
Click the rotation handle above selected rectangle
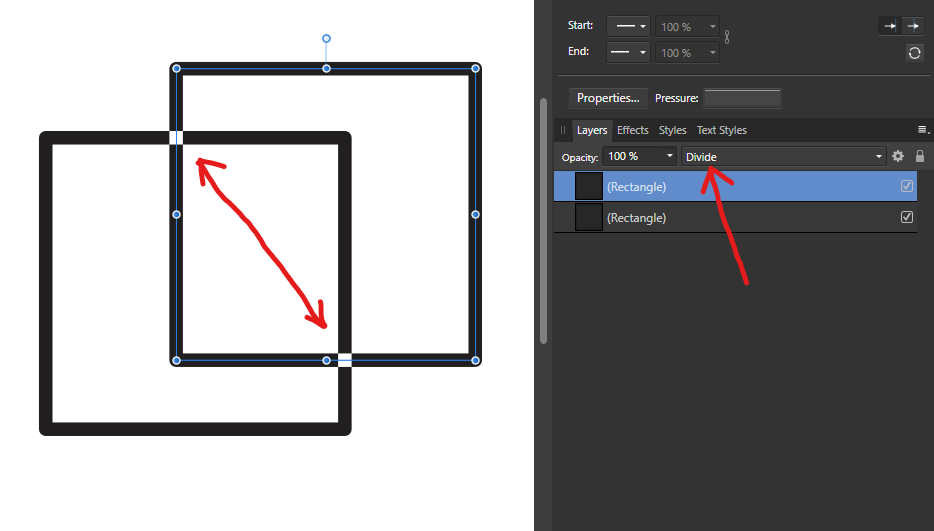point(326,39)
